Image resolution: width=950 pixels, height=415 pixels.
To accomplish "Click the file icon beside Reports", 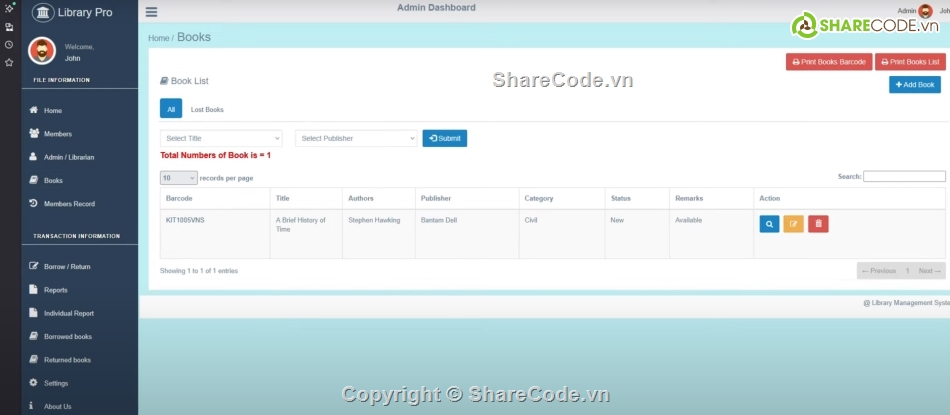I will point(33,290).
